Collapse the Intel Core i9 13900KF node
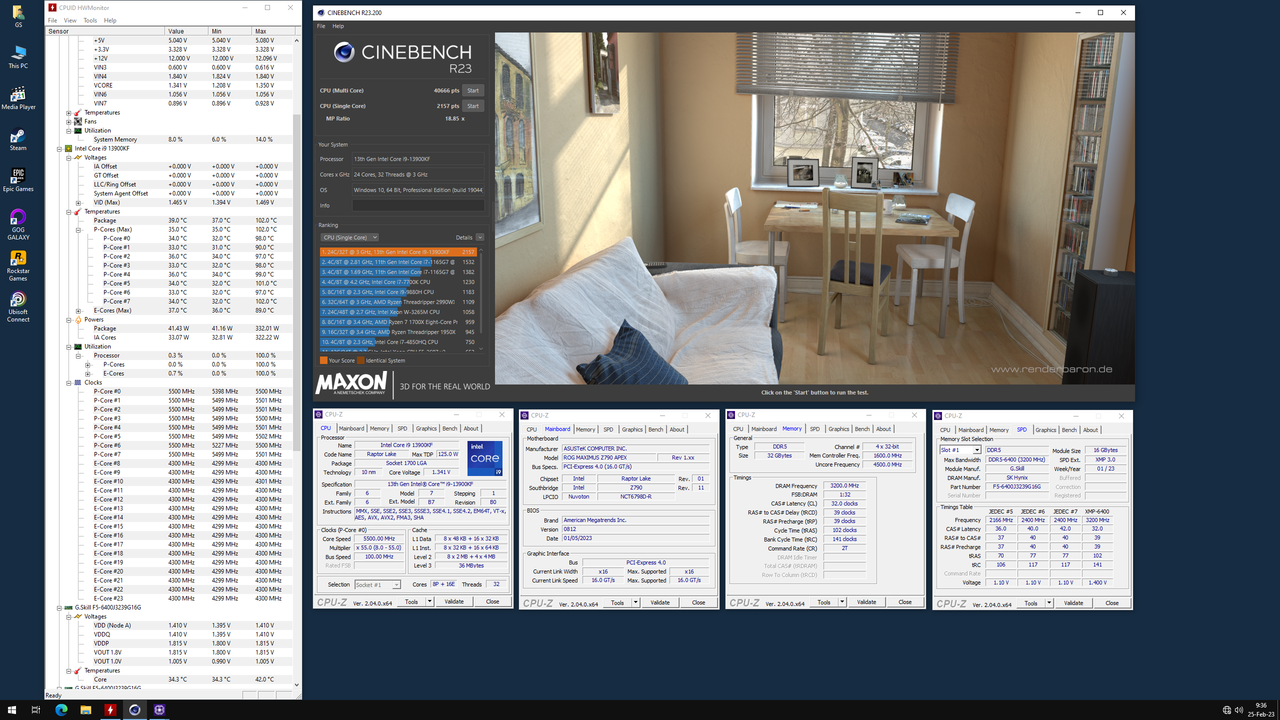 (x=60, y=148)
